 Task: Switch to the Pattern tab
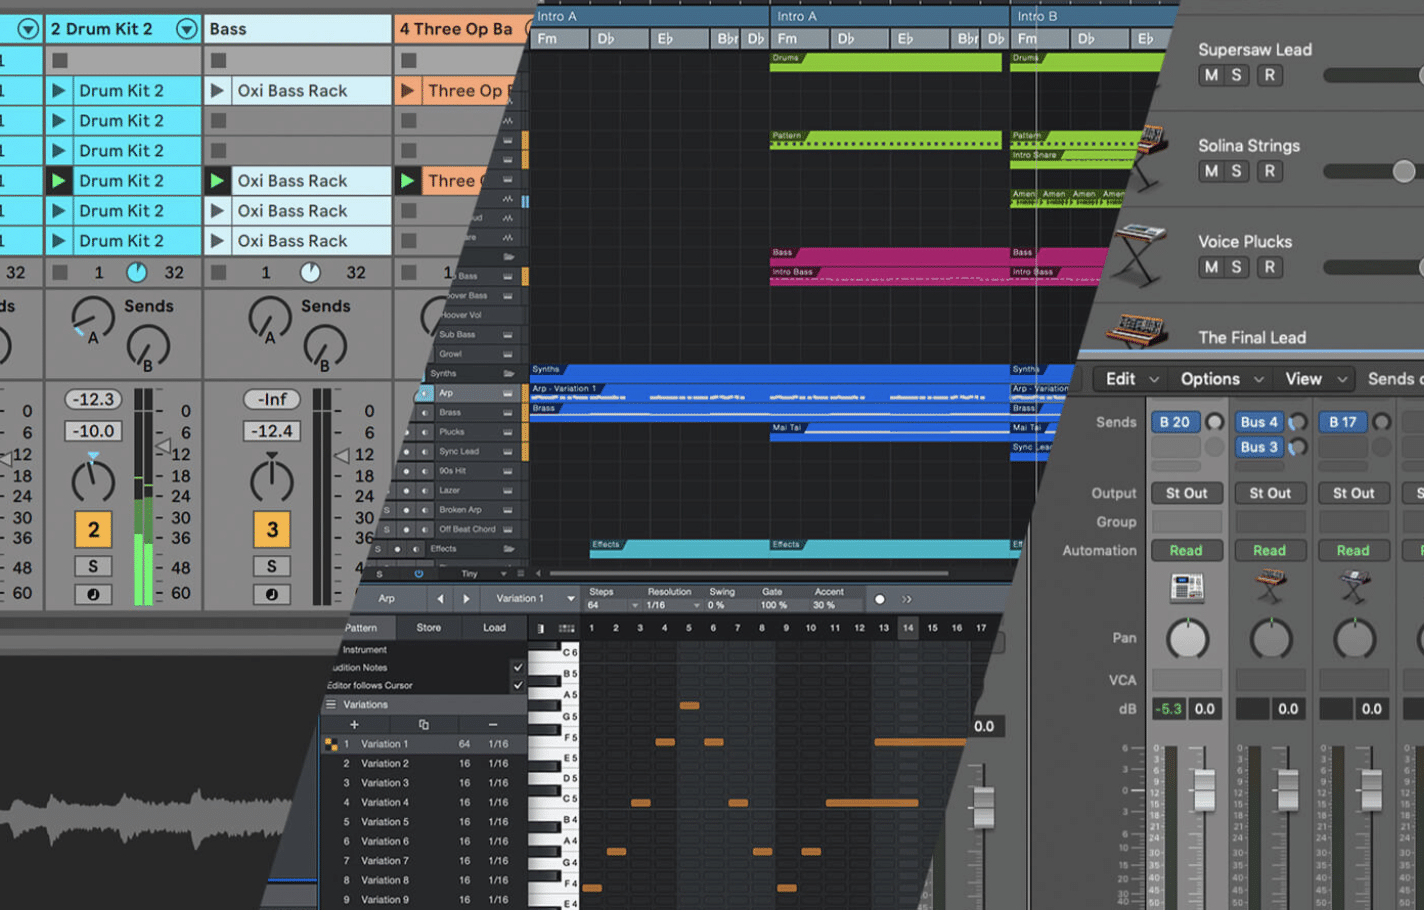click(x=361, y=628)
